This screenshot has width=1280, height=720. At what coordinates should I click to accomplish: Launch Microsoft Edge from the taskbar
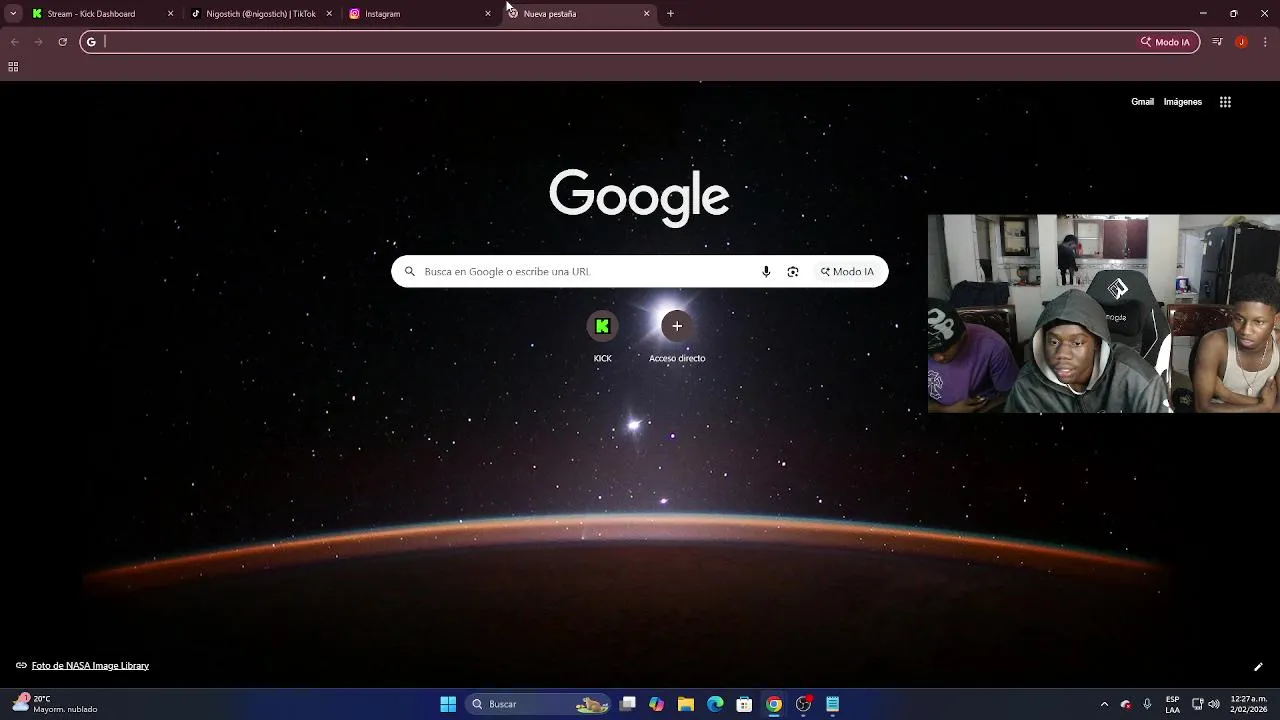715,704
